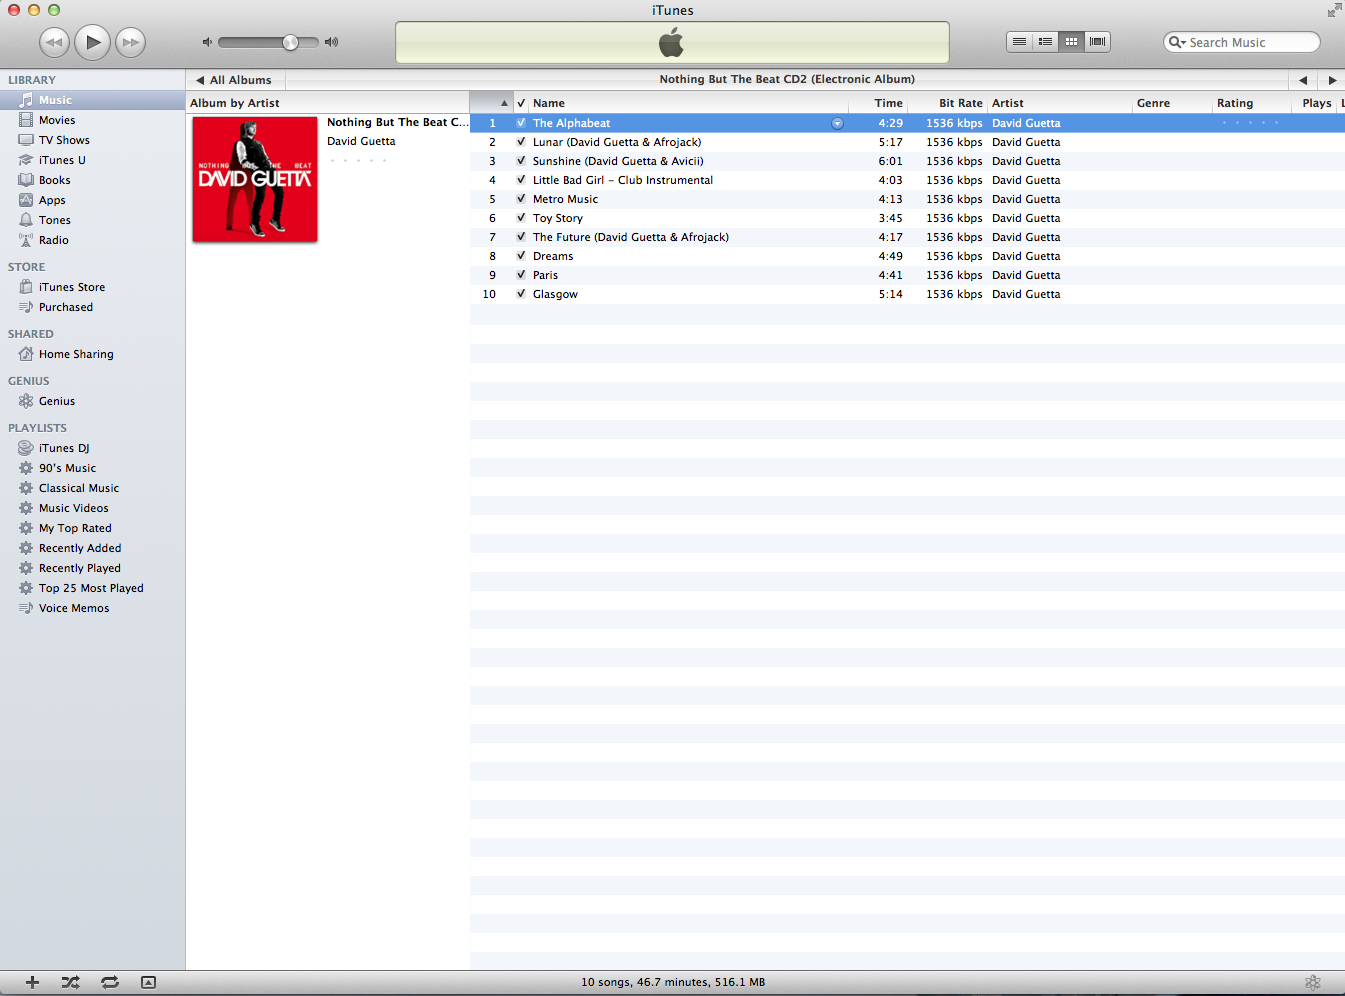The height and width of the screenshot is (996, 1345).
Task: Sort by track number column arrow
Action: [x=492, y=103]
